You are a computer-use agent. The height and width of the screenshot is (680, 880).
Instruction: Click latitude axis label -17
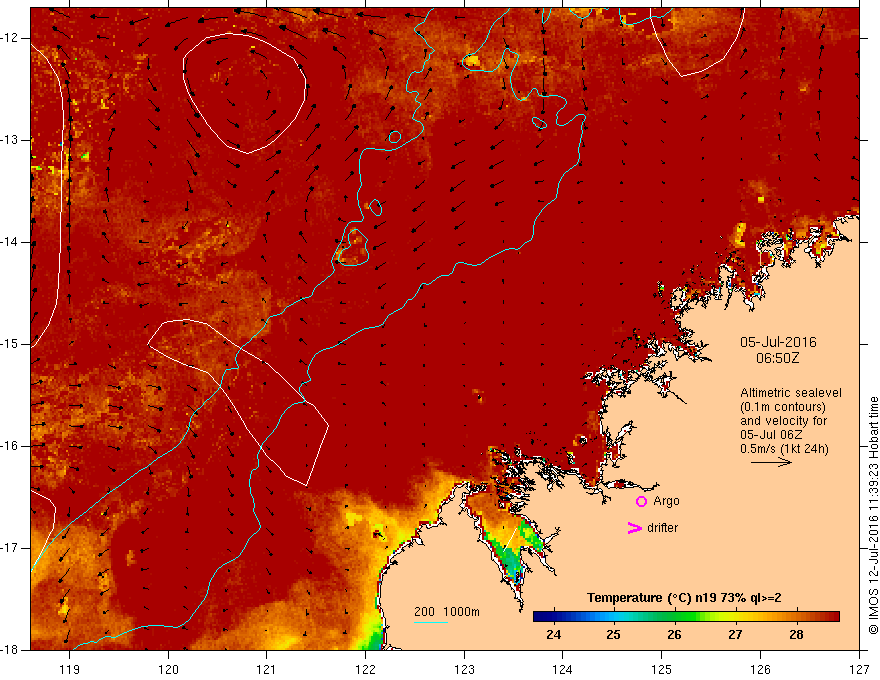11,548
